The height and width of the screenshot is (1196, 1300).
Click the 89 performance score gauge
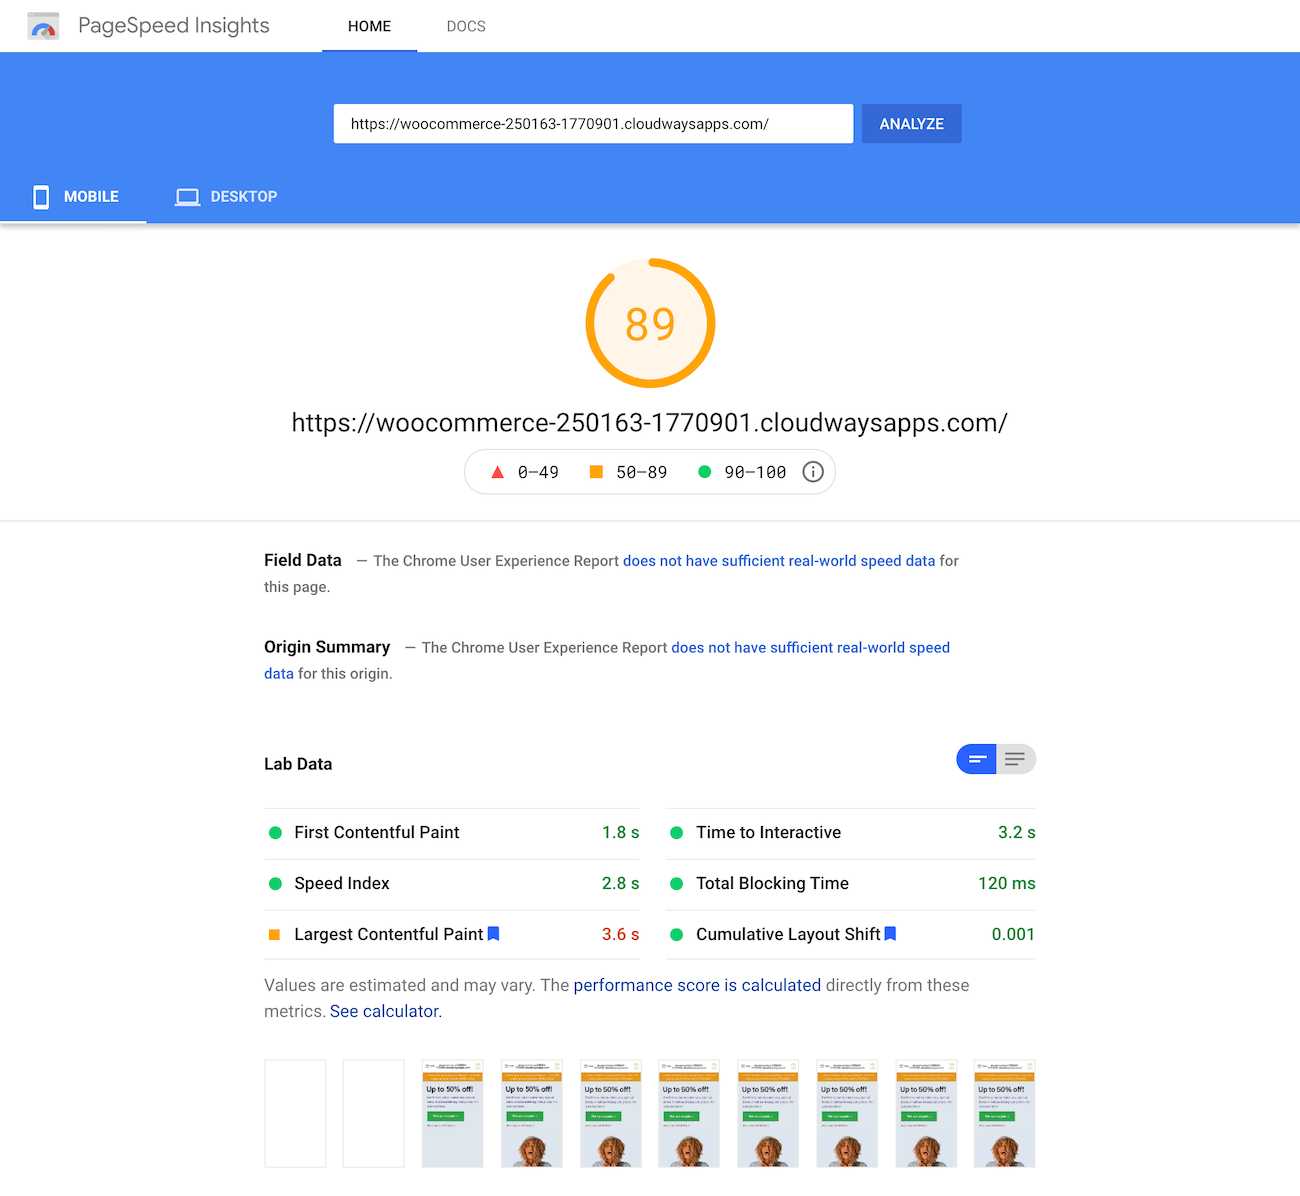click(650, 323)
